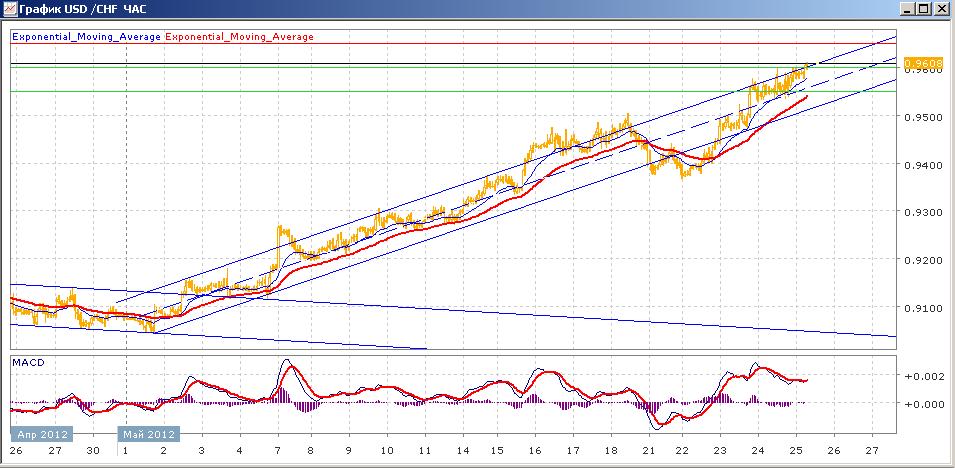Click the MACD indicator label

tap(24, 363)
